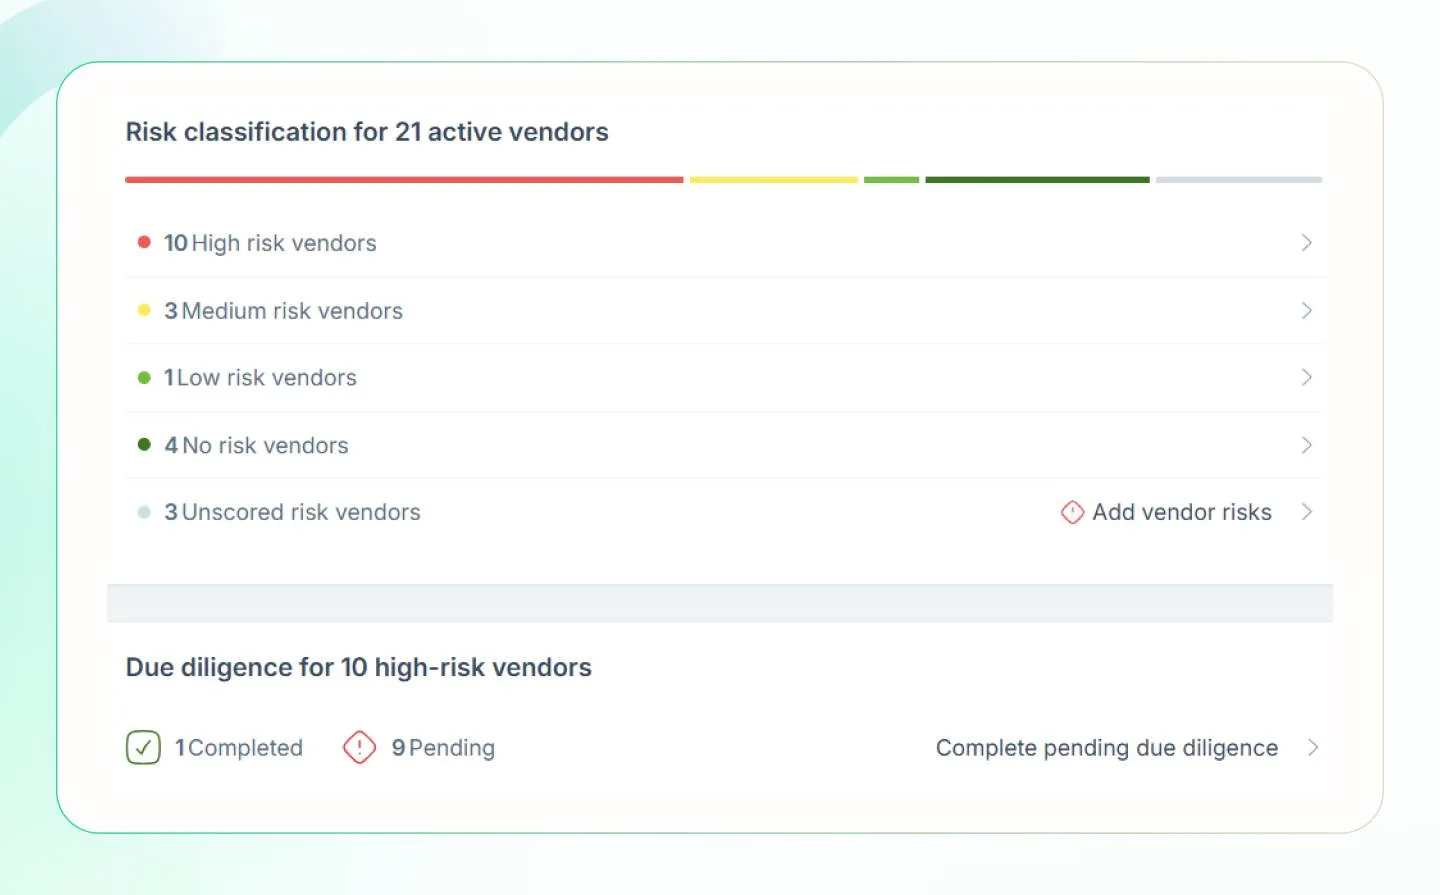Click the red warning icon beside 9 Pending
Viewport: 1440px width, 895px height.
click(x=360, y=747)
